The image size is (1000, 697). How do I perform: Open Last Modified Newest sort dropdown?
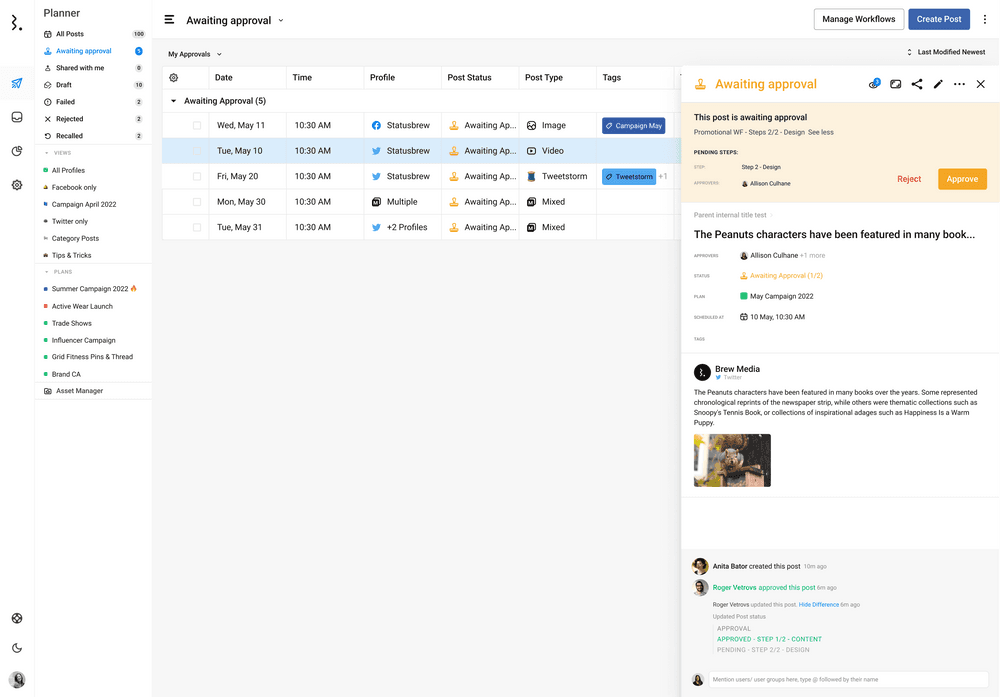pyautogui.click(x=945, y=52)
